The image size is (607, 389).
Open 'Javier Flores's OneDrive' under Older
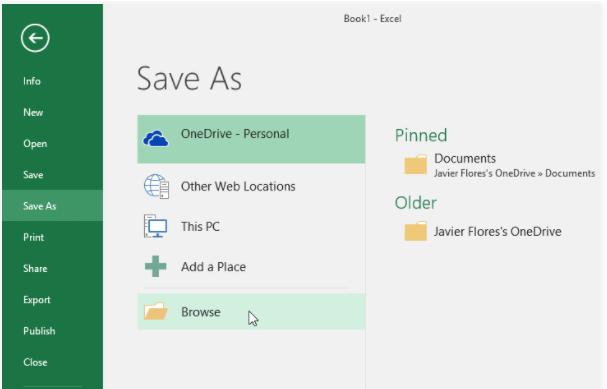tap(497, 231)
